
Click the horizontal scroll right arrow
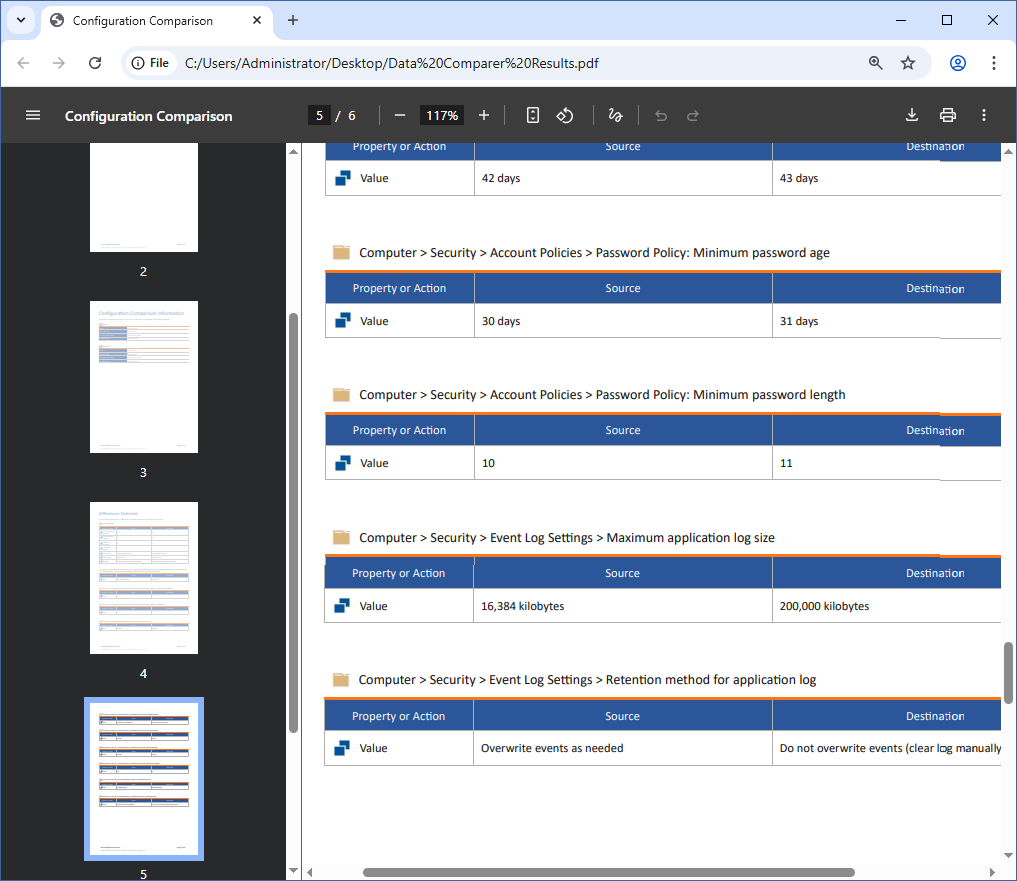(x=992, y=872)
